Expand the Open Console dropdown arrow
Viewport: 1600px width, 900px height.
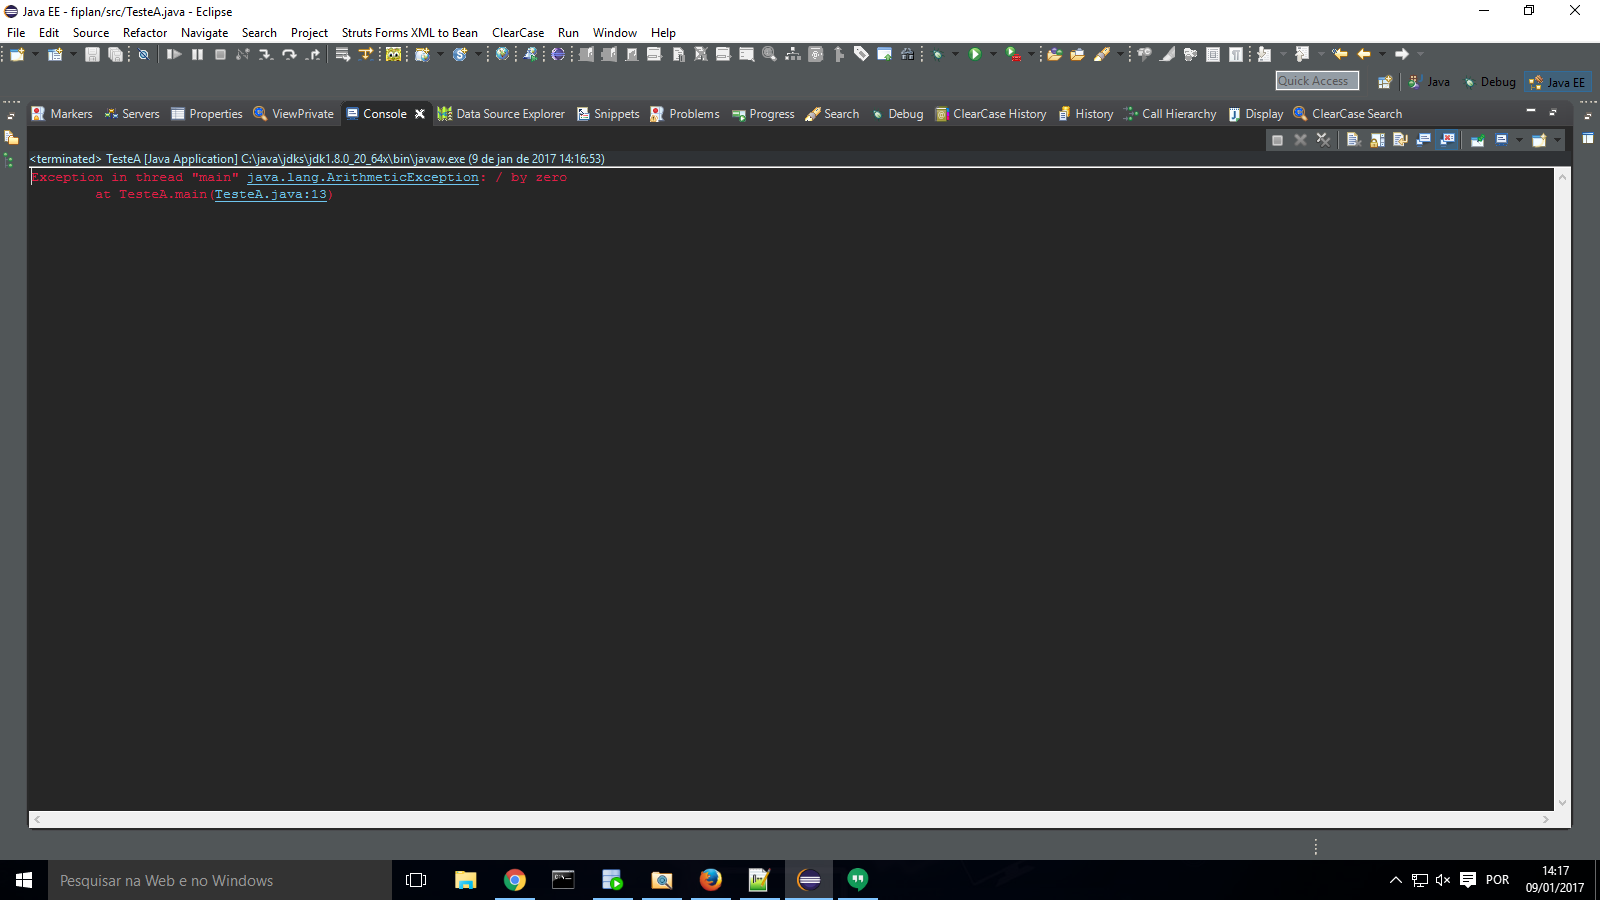1557,140
